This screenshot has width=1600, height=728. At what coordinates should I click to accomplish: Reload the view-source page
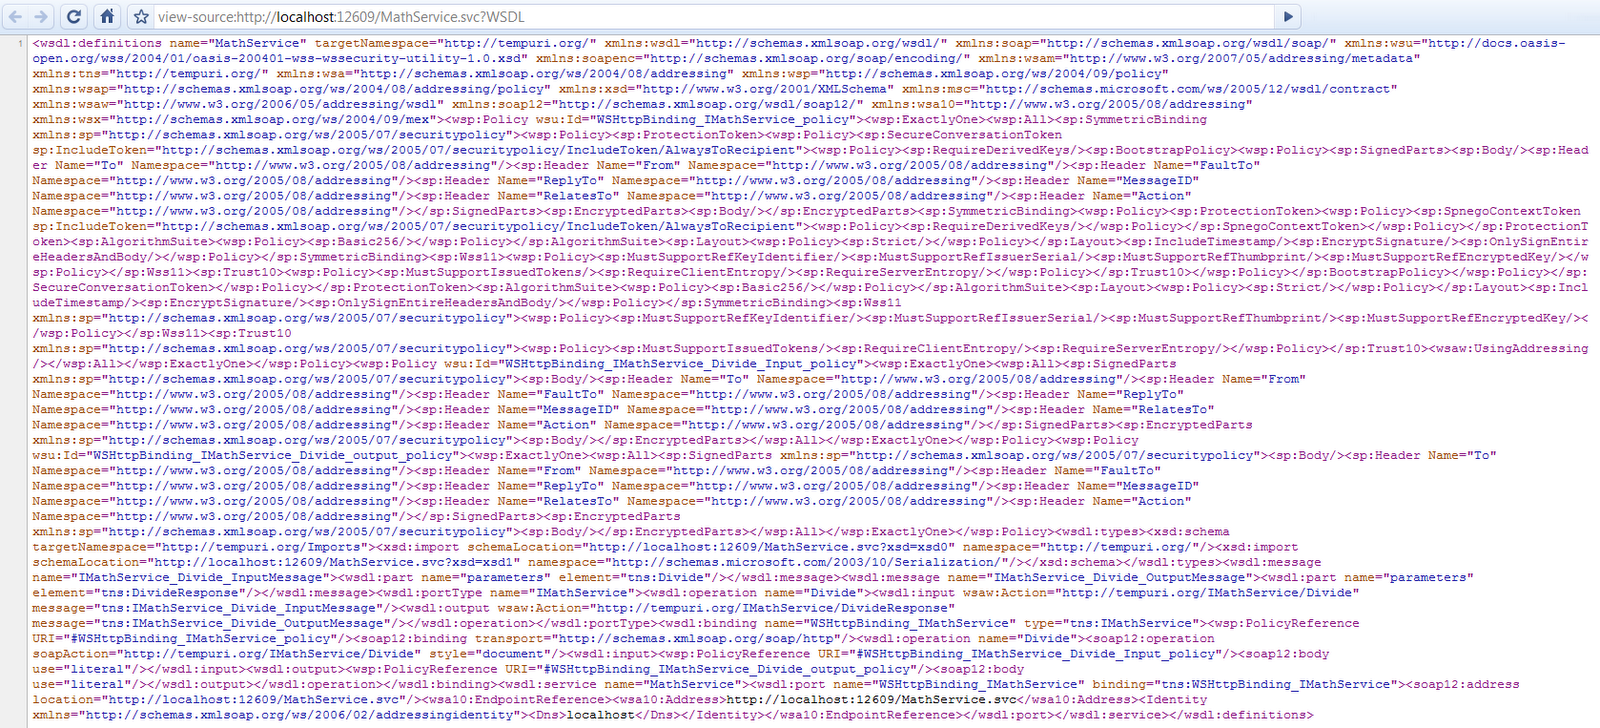[74, 16]
